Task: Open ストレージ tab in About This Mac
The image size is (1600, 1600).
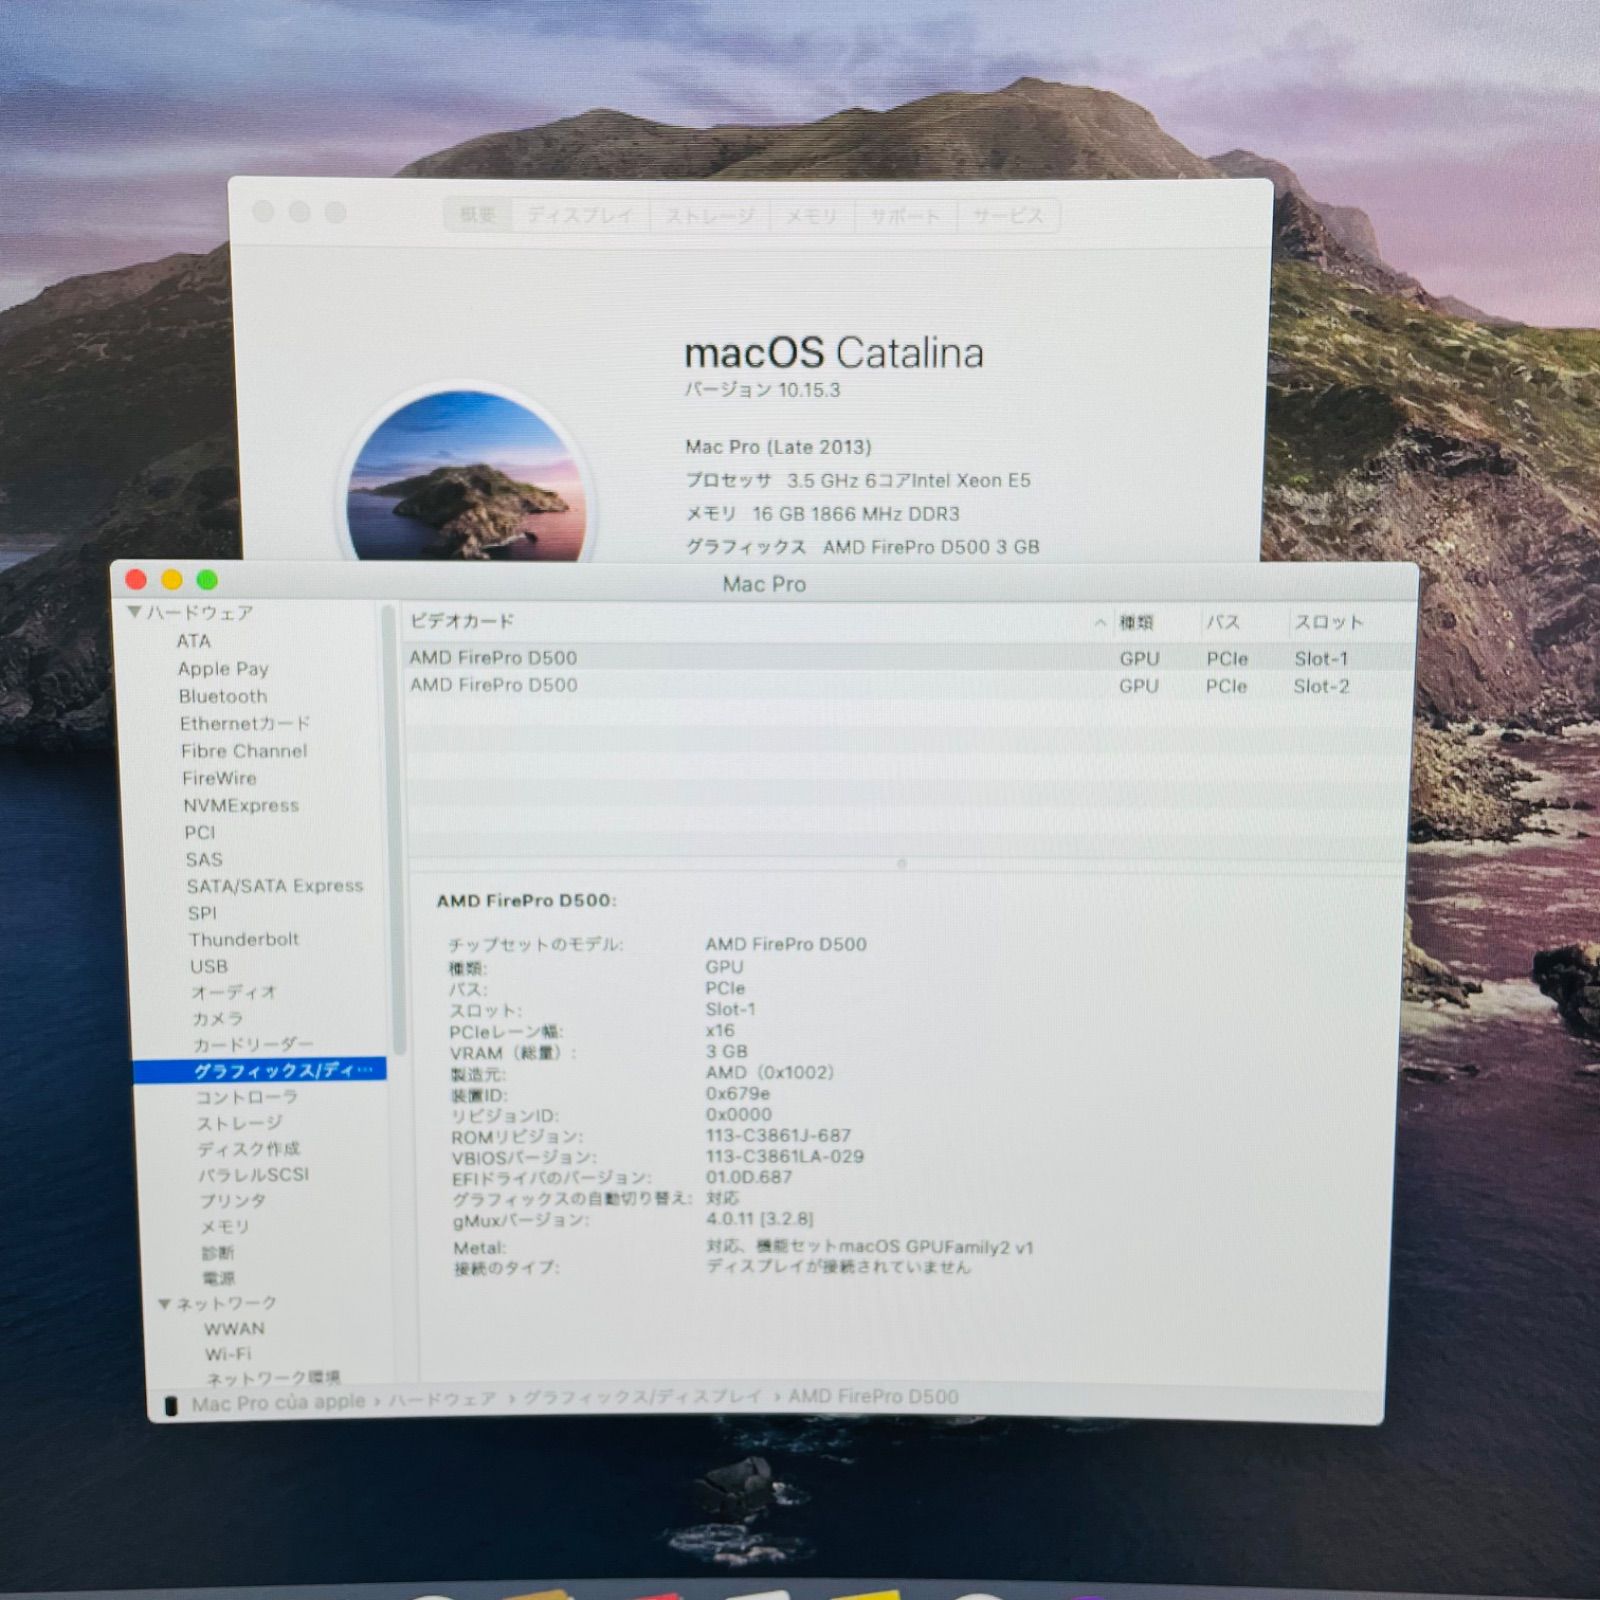Action: tap(710, 215)
